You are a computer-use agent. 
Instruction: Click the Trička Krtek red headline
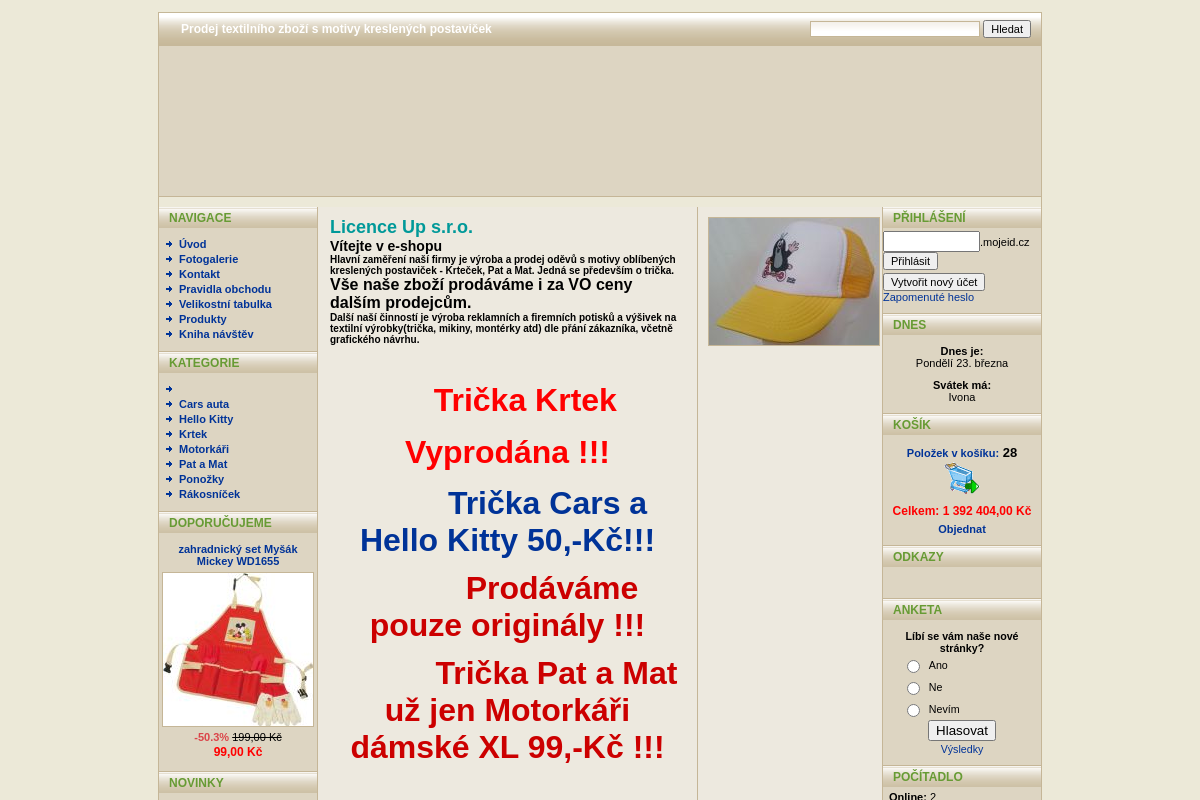(525, 400)
